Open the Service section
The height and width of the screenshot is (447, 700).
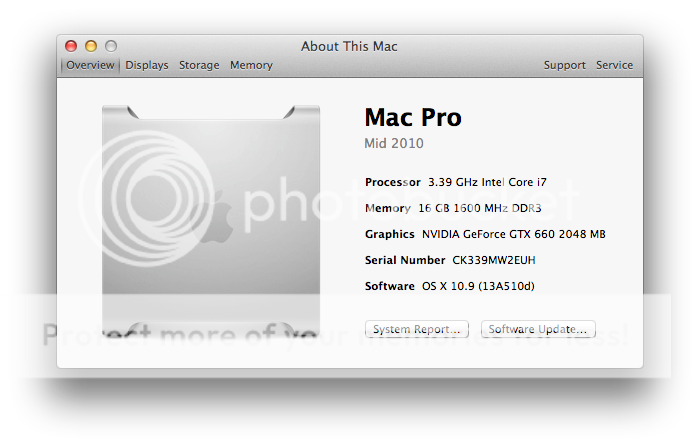coord(614,65)
